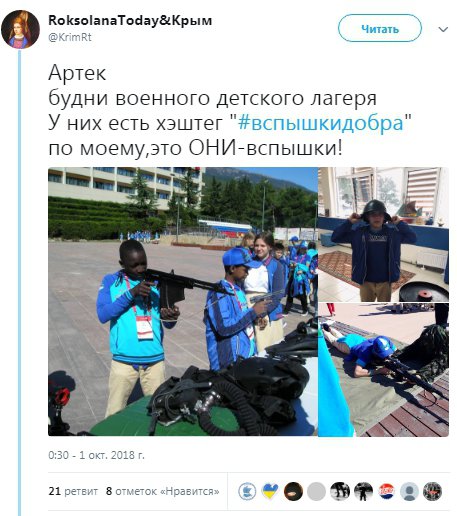Screen dimensions: 457x516
Task: View the 21 ретвит list
Action: [x=73, y=491]
